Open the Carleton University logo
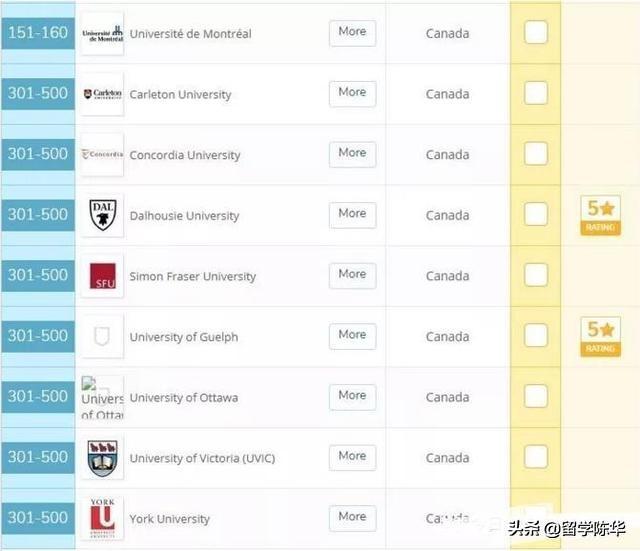 click(102, 94)
